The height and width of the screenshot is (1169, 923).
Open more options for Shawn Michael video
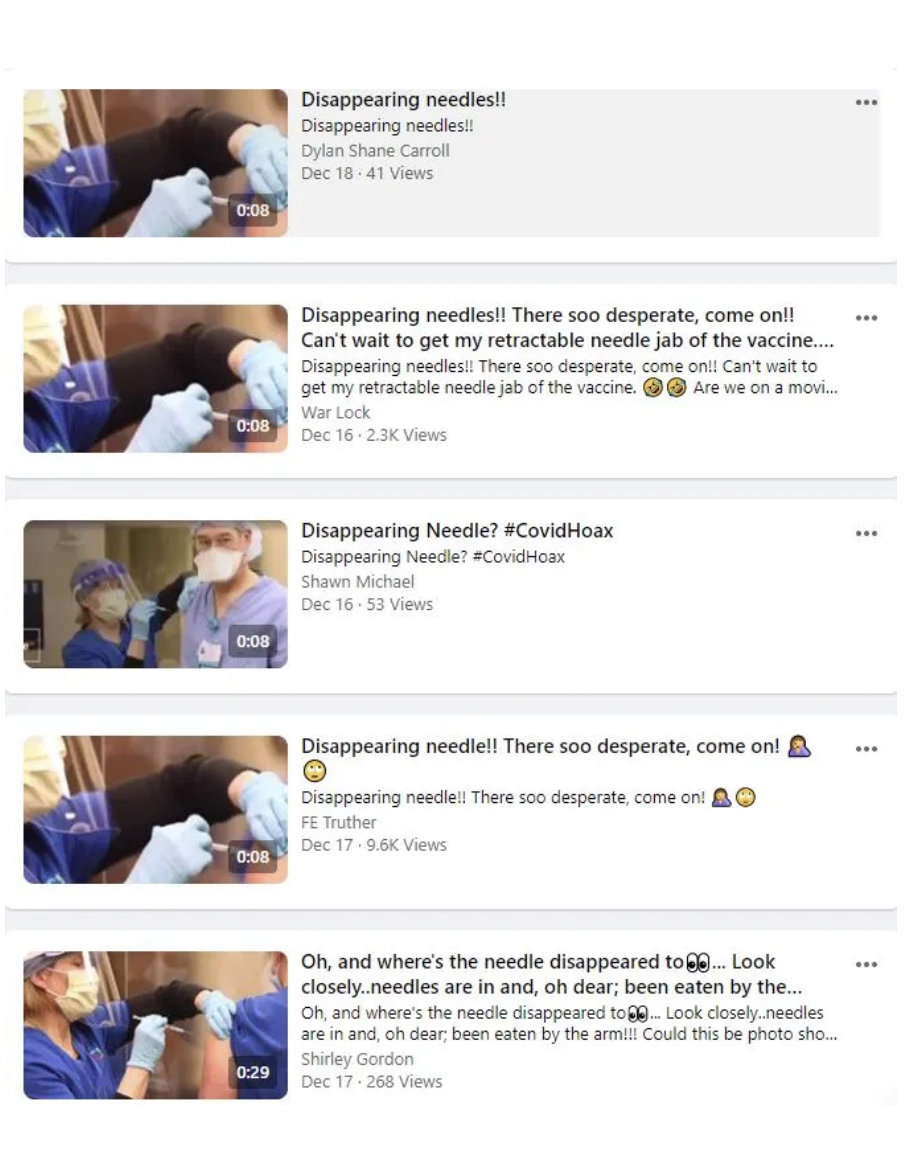866,533
